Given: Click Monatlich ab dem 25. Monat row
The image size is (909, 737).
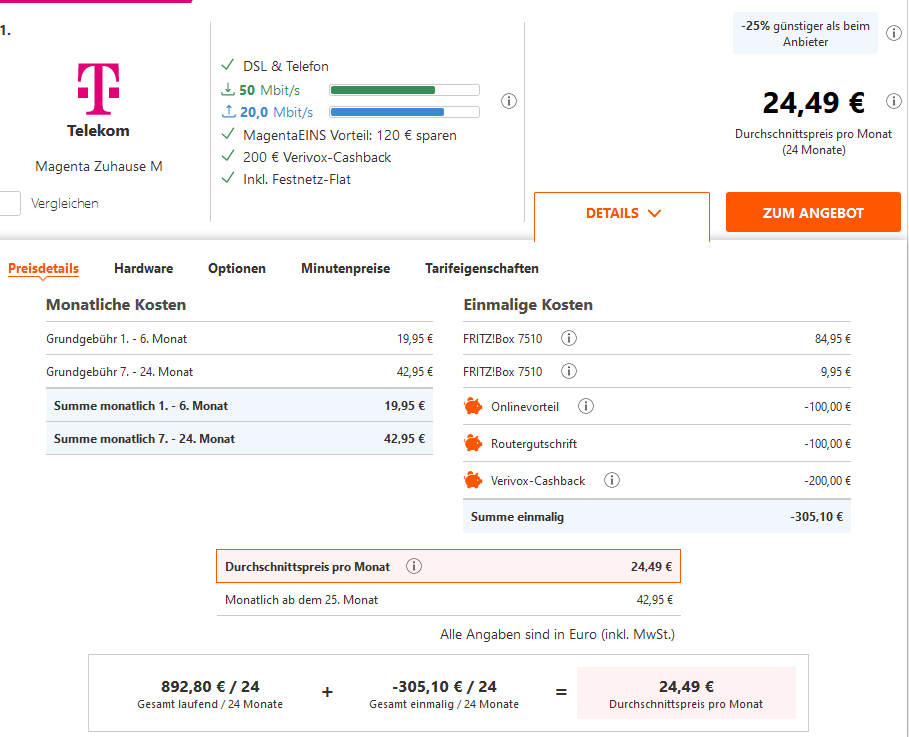Looking at the screenshot, I should click(x=449, y=600).
